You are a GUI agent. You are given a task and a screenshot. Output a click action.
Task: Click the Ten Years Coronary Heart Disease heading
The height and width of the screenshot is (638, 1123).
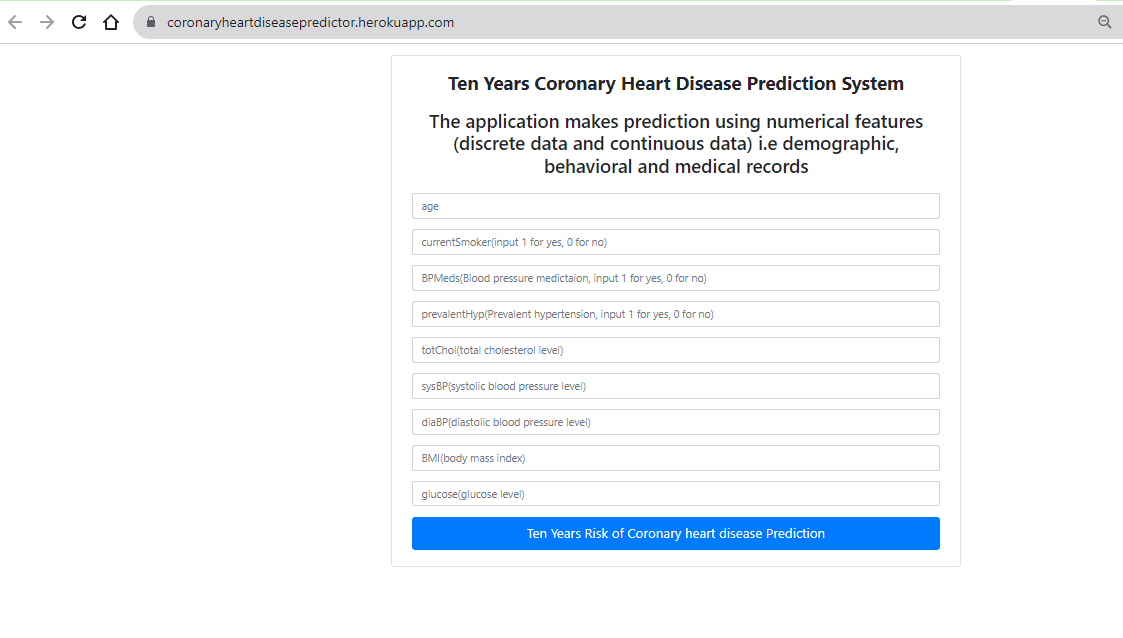675,84
